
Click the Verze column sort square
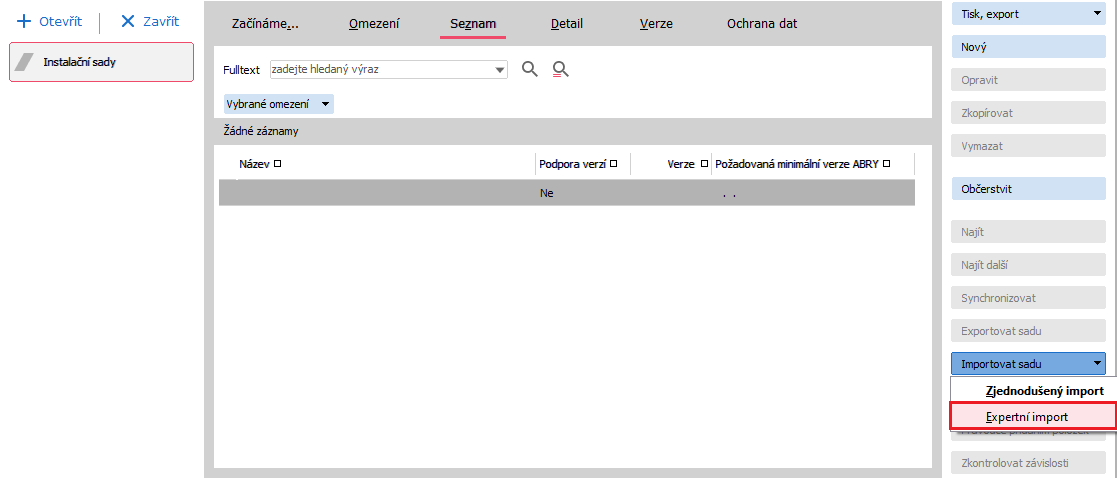pos(704,164)
